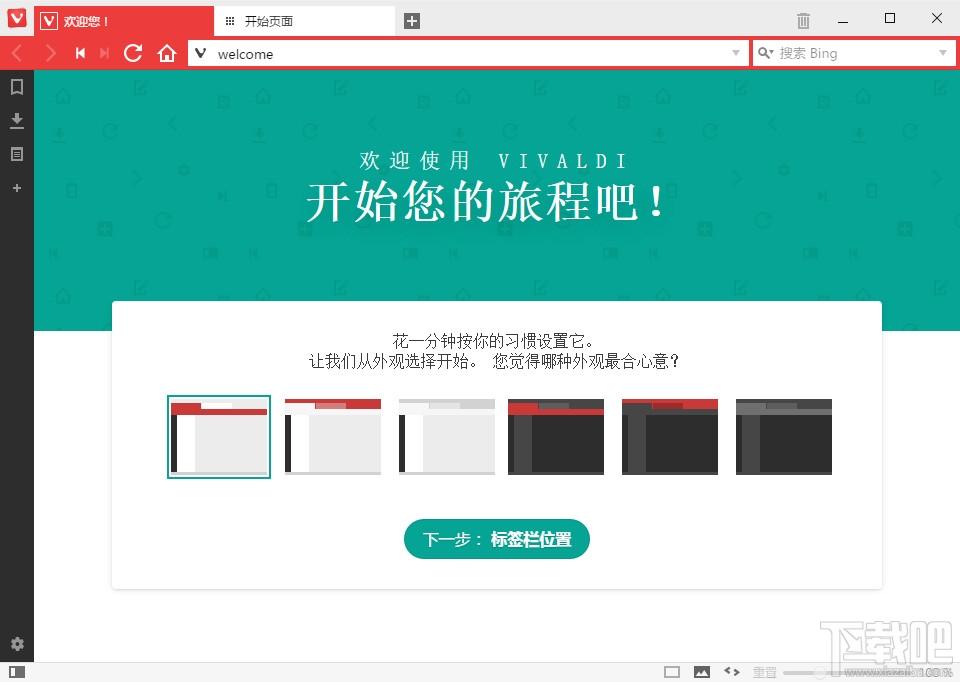Open page actions code icon

732,672
